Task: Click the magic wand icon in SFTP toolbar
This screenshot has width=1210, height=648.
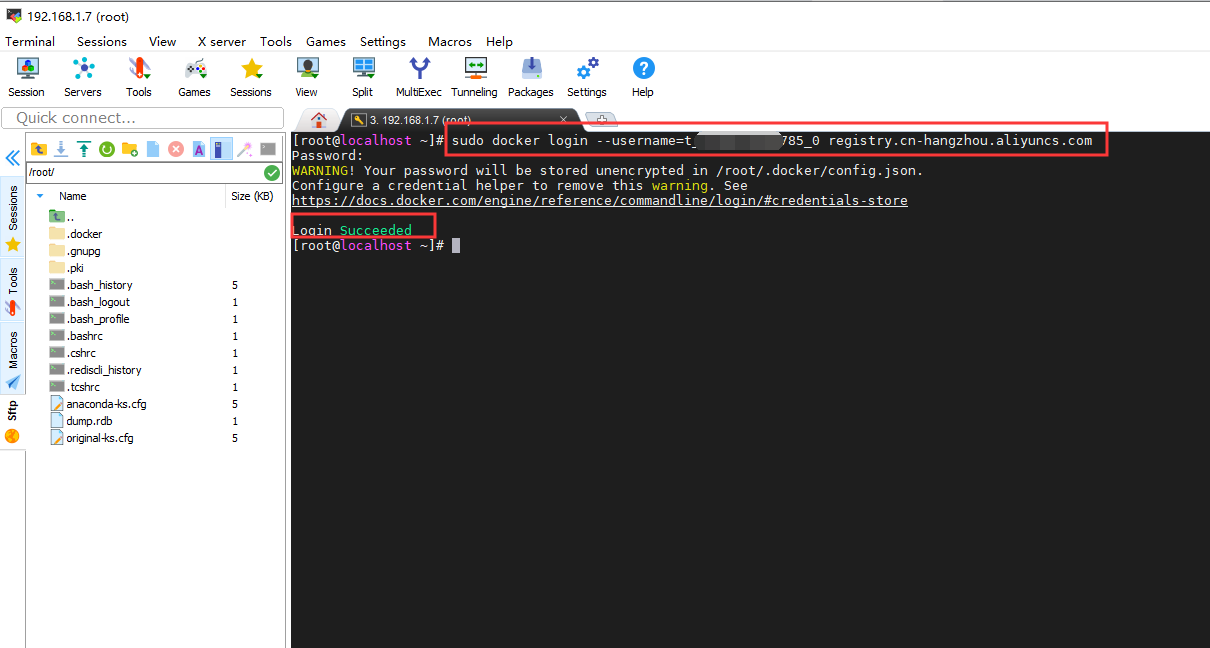Action: click(x=244, y=149)
